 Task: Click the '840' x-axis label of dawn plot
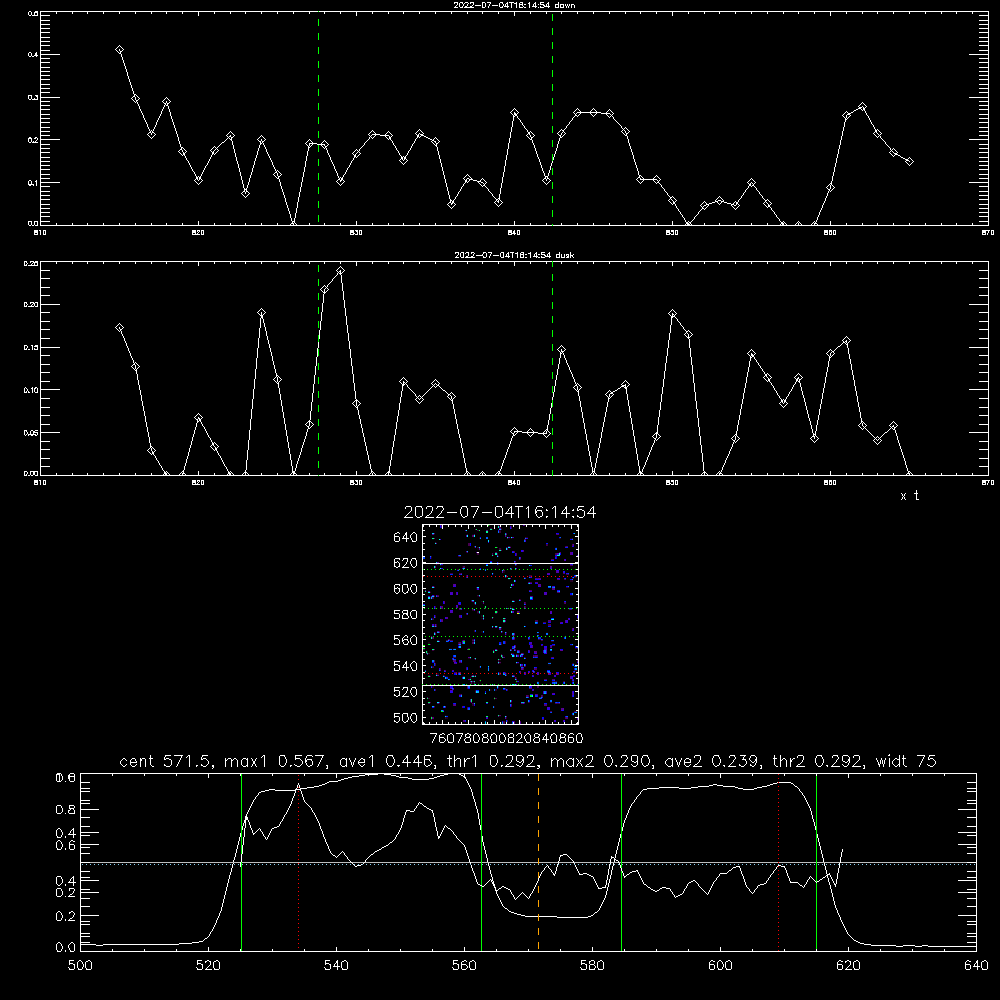[514, 233]
